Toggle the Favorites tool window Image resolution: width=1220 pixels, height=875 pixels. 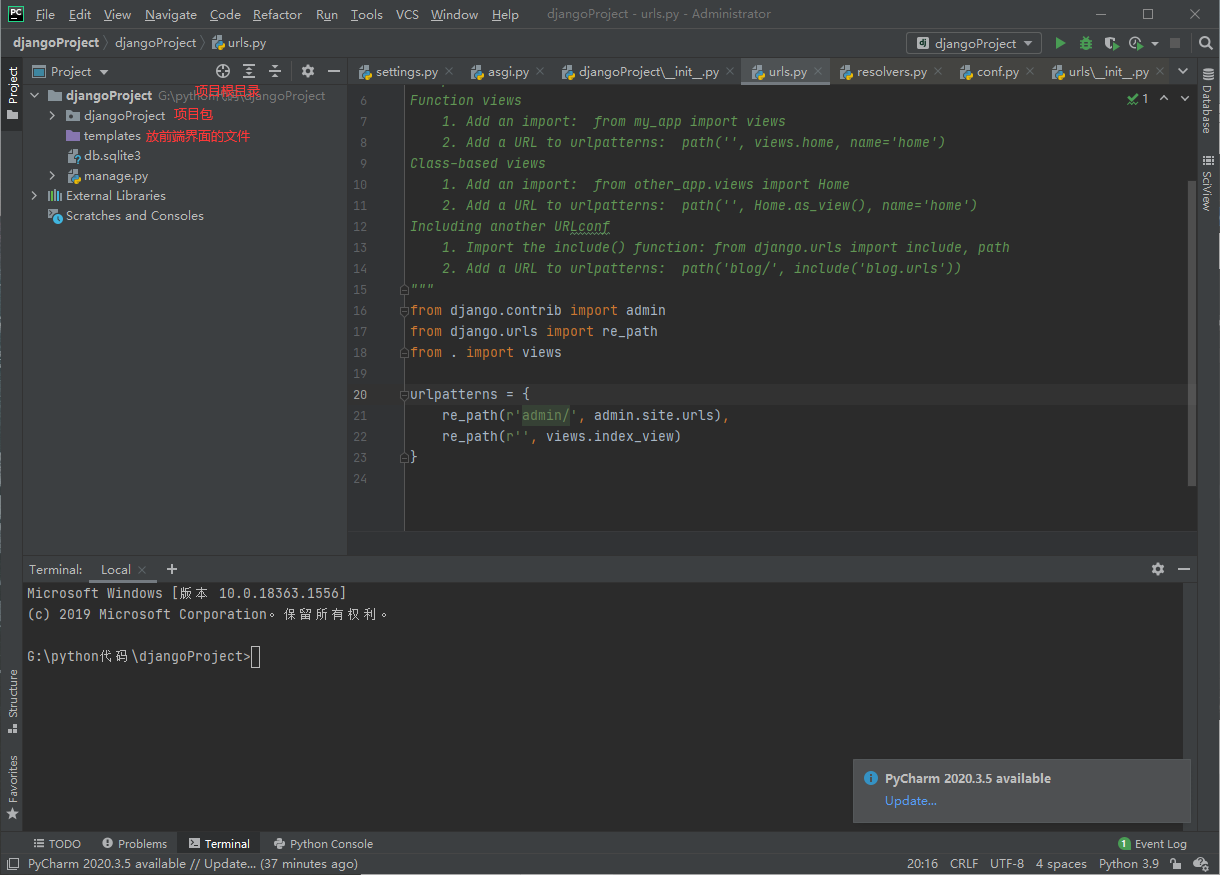13,787
